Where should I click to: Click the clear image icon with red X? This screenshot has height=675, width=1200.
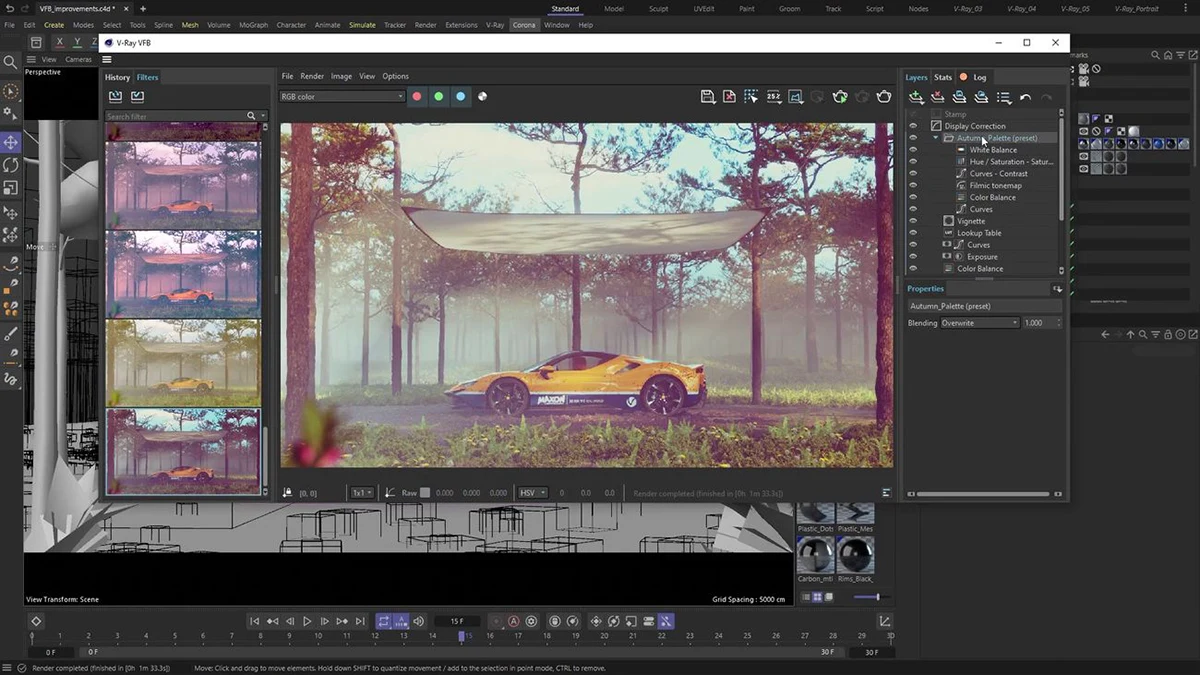click(x=729, y=97)
